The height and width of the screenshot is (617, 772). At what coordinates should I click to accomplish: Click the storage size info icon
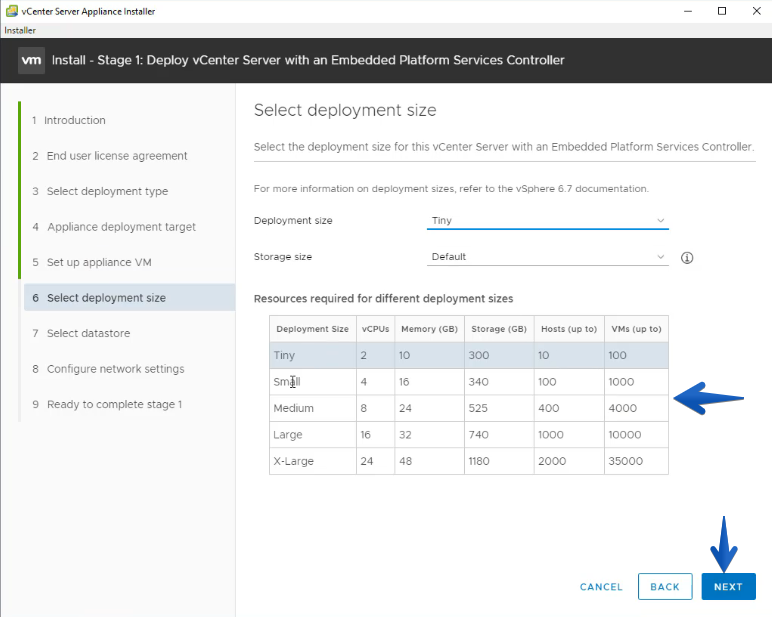tap(687, 258)
